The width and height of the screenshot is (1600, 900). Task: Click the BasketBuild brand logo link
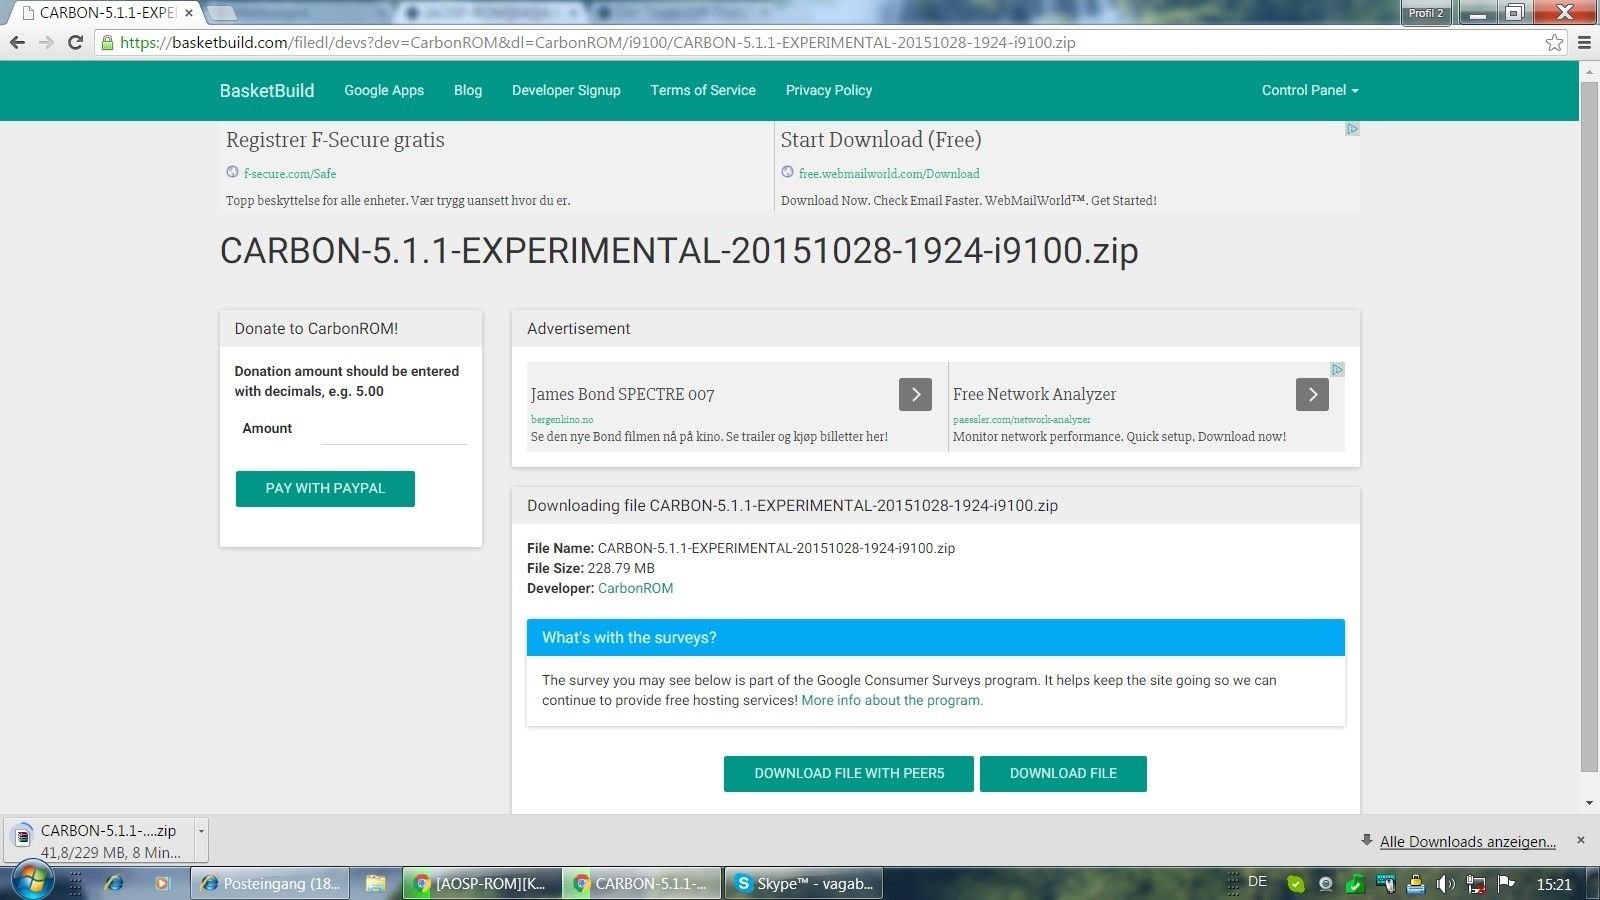click(267, 90)
